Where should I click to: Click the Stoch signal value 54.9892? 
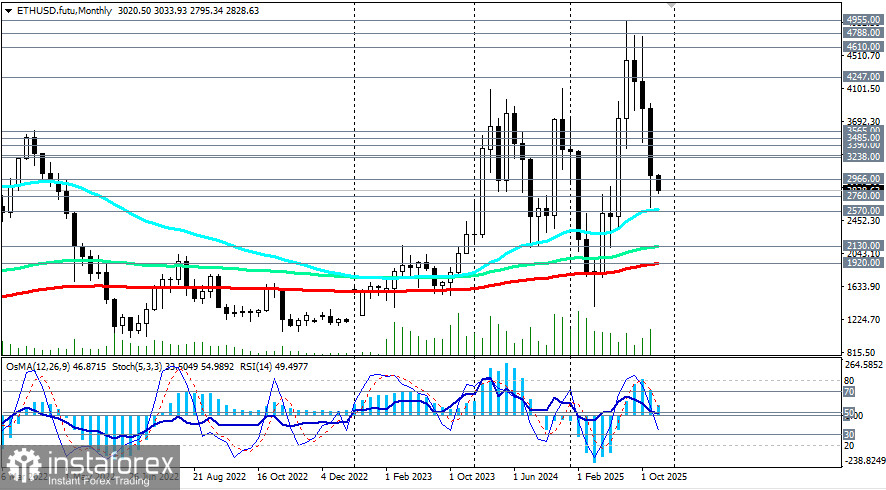click(x=218, y=367)
